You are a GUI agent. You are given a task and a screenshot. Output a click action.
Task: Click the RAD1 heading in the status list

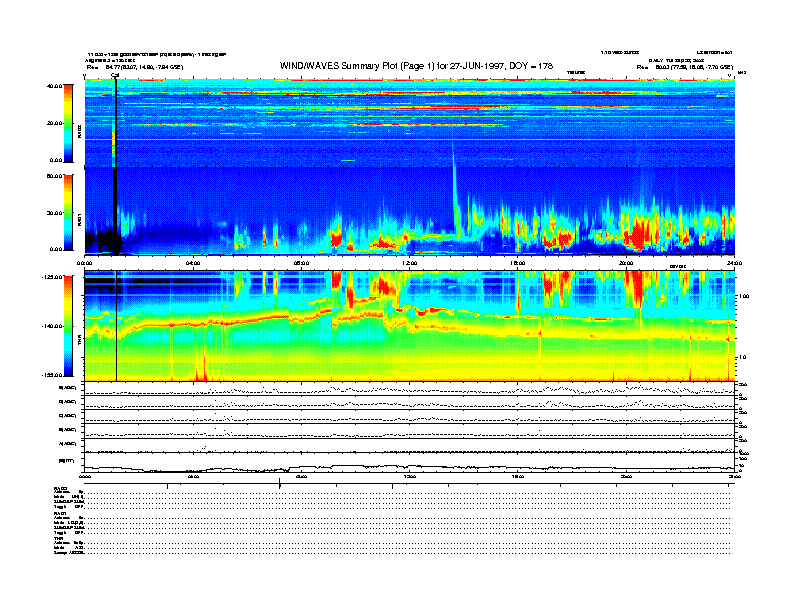coord(60,514)
